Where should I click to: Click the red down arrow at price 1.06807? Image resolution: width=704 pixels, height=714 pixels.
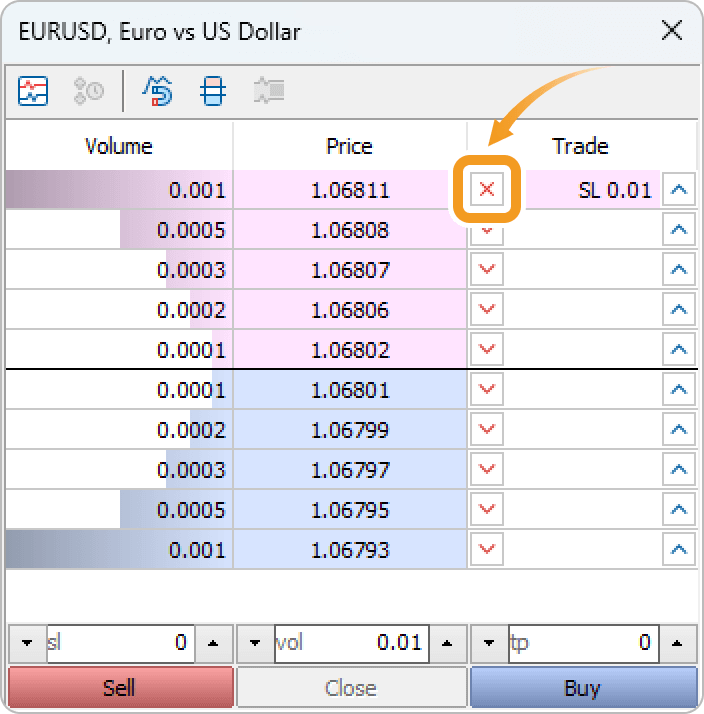487,269
